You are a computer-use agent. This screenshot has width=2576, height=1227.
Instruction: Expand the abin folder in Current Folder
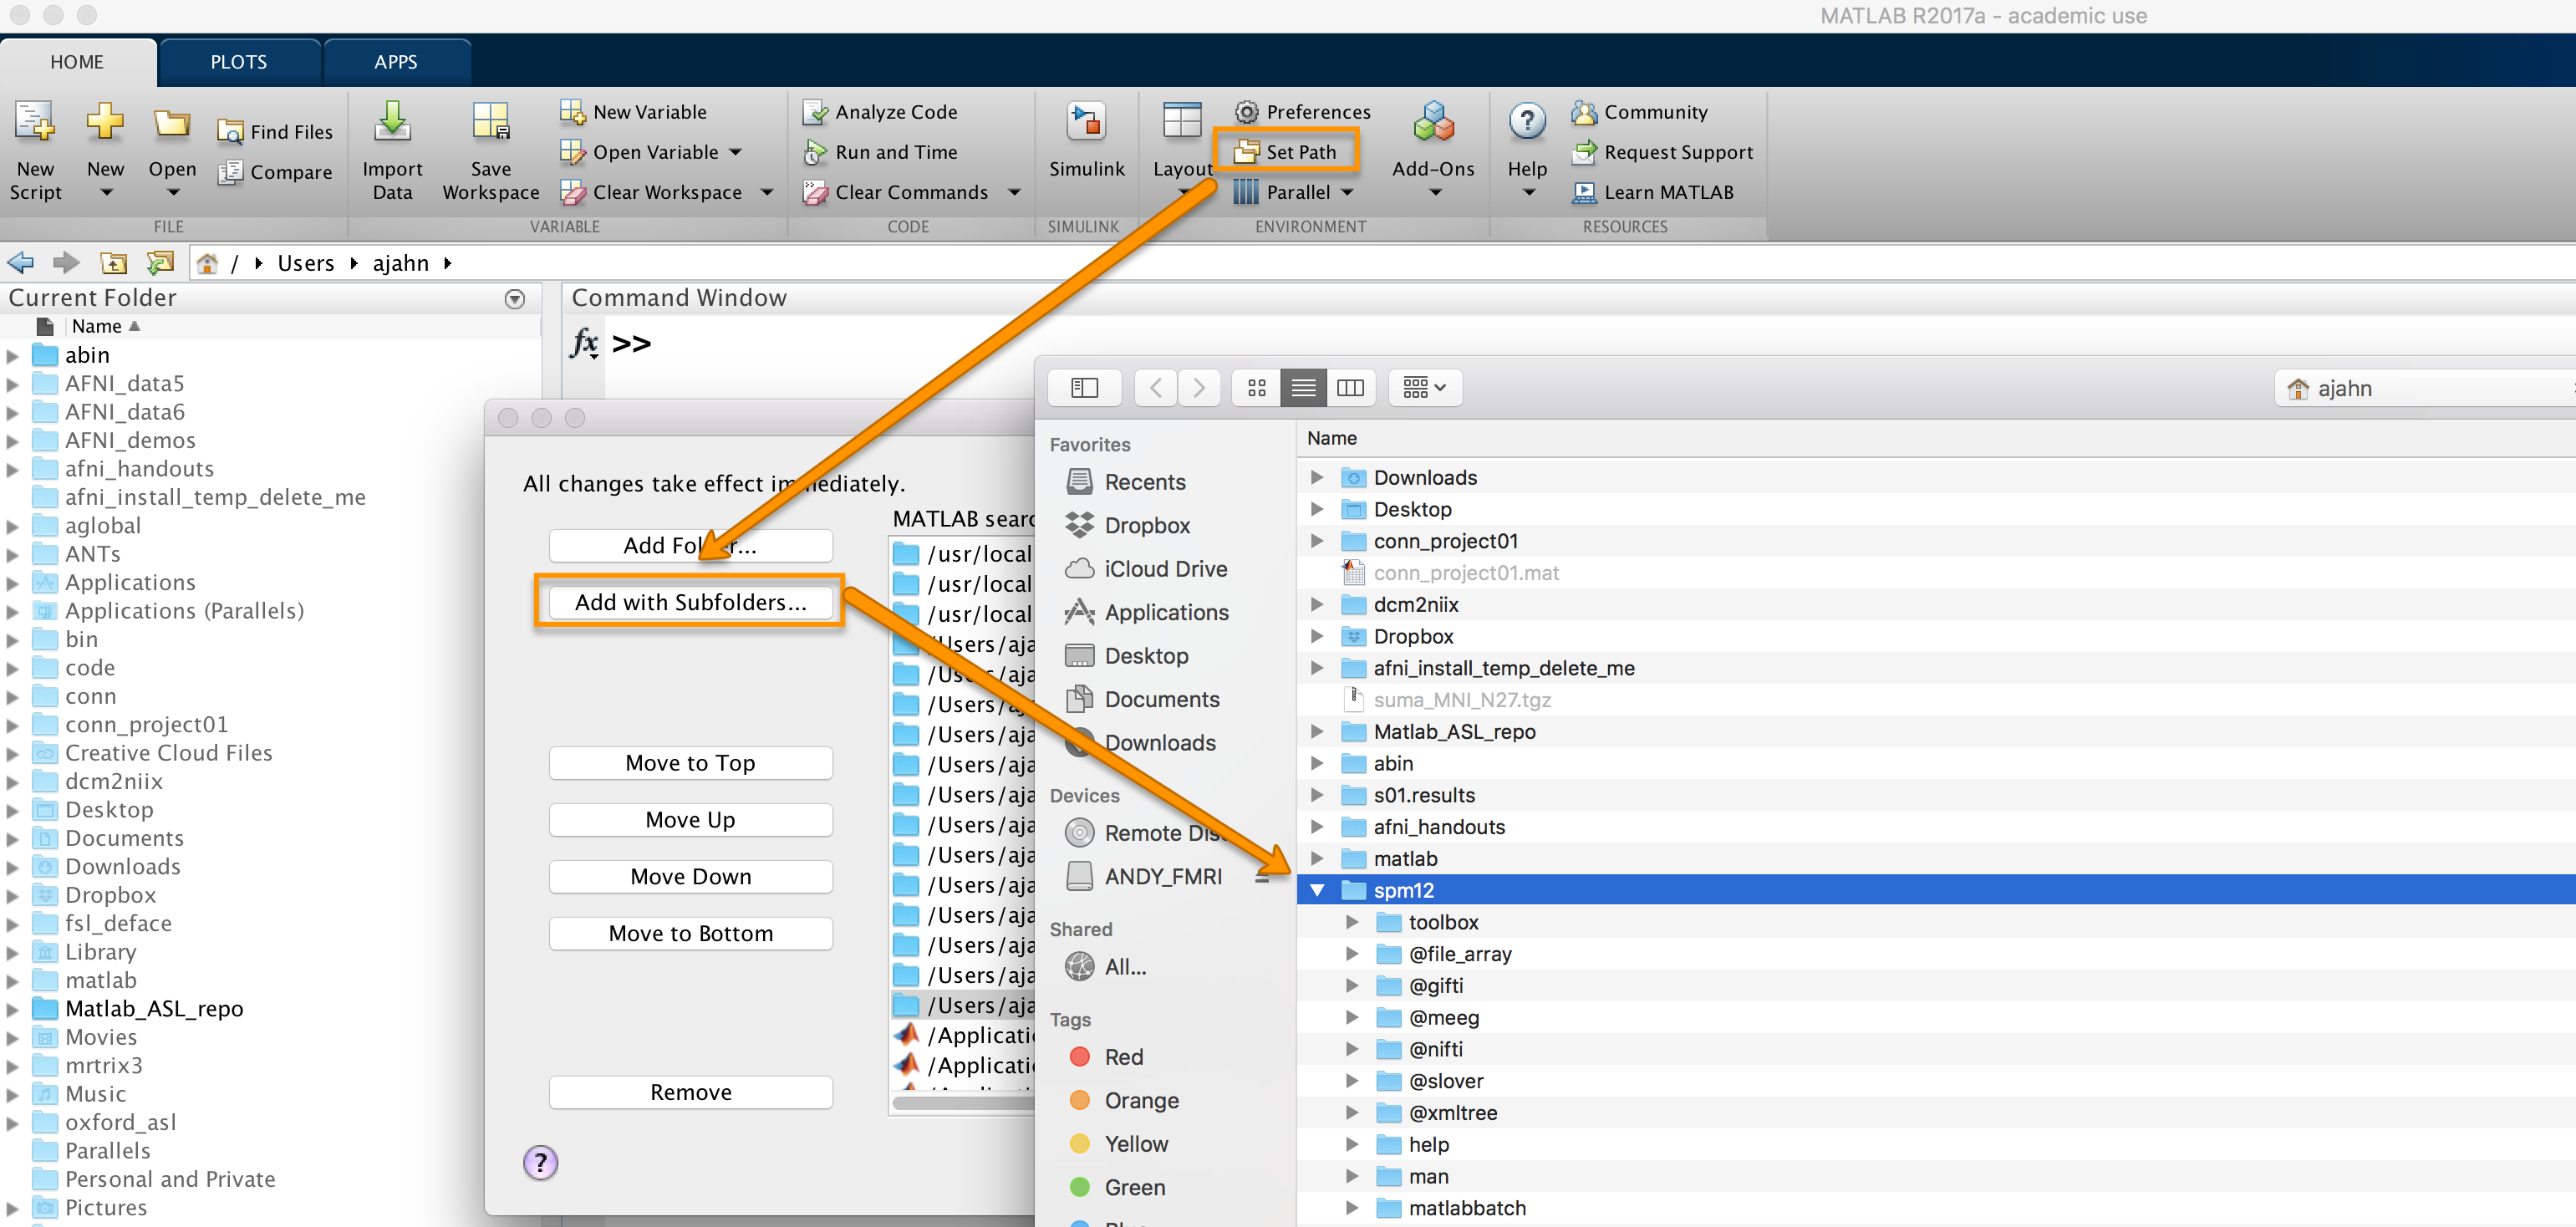(x=12, y=355)
